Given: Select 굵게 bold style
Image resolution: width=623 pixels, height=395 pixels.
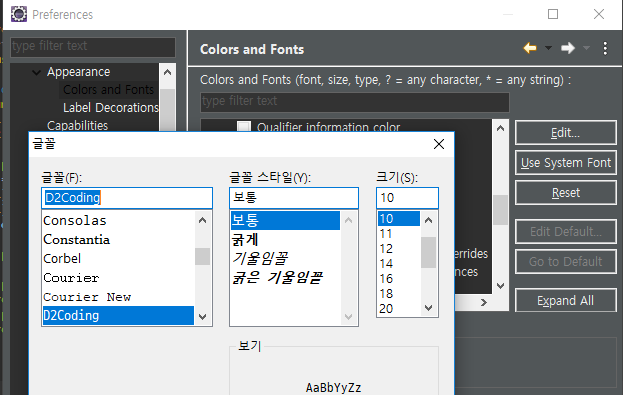Looking at the screenshot, I should pos(285,240).
